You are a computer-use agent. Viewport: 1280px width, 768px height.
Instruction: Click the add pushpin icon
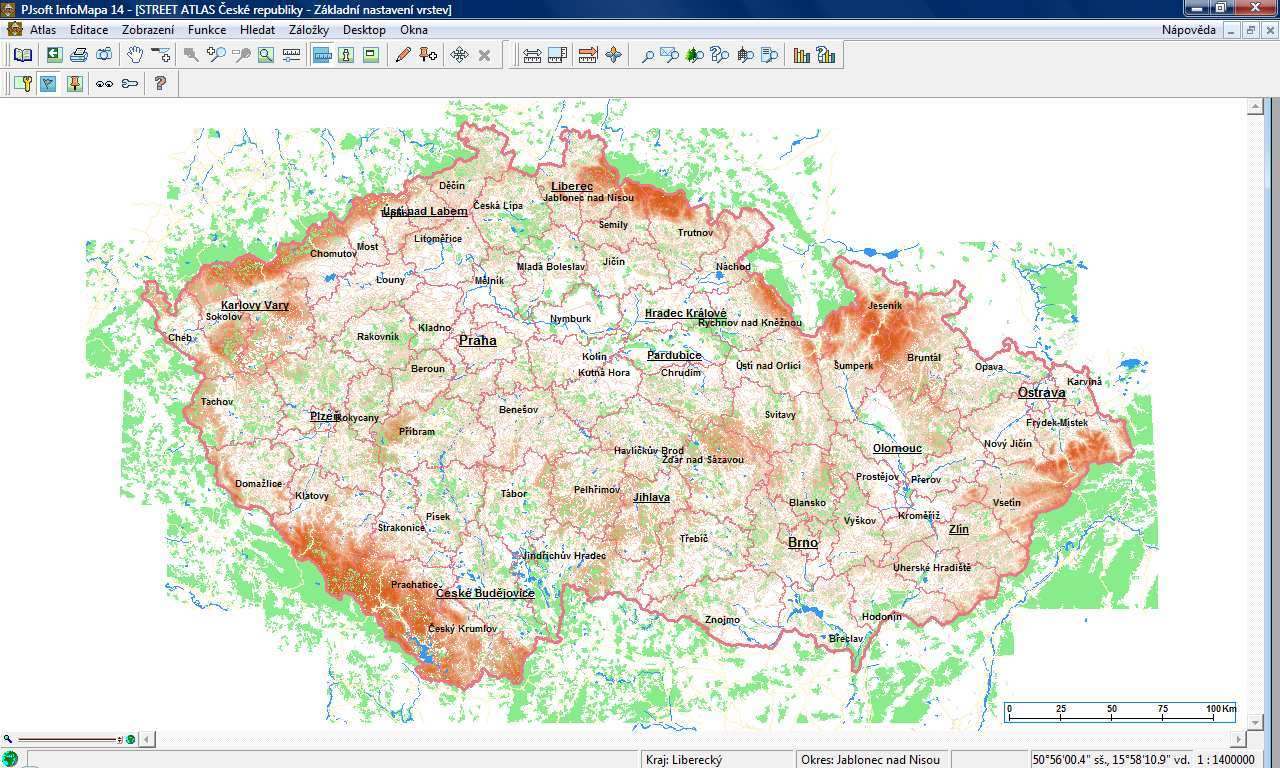428,55
